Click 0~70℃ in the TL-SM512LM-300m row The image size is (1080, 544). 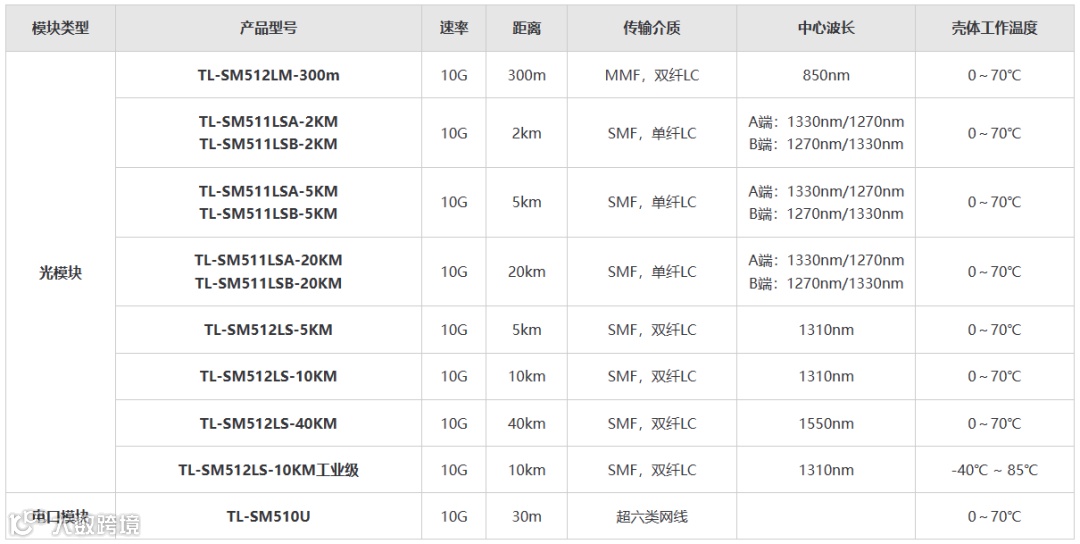995,75
